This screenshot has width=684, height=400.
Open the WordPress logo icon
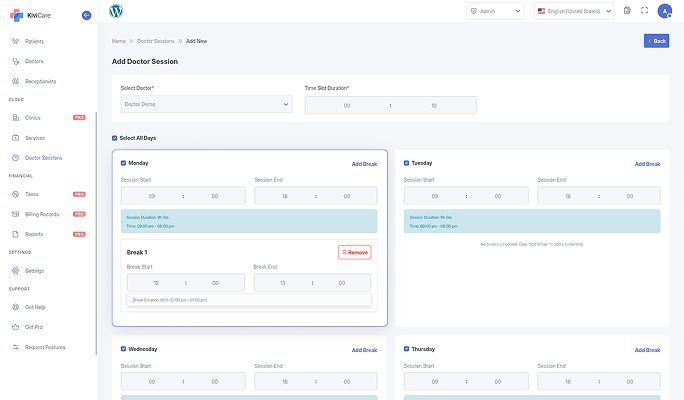click(116, 11)
